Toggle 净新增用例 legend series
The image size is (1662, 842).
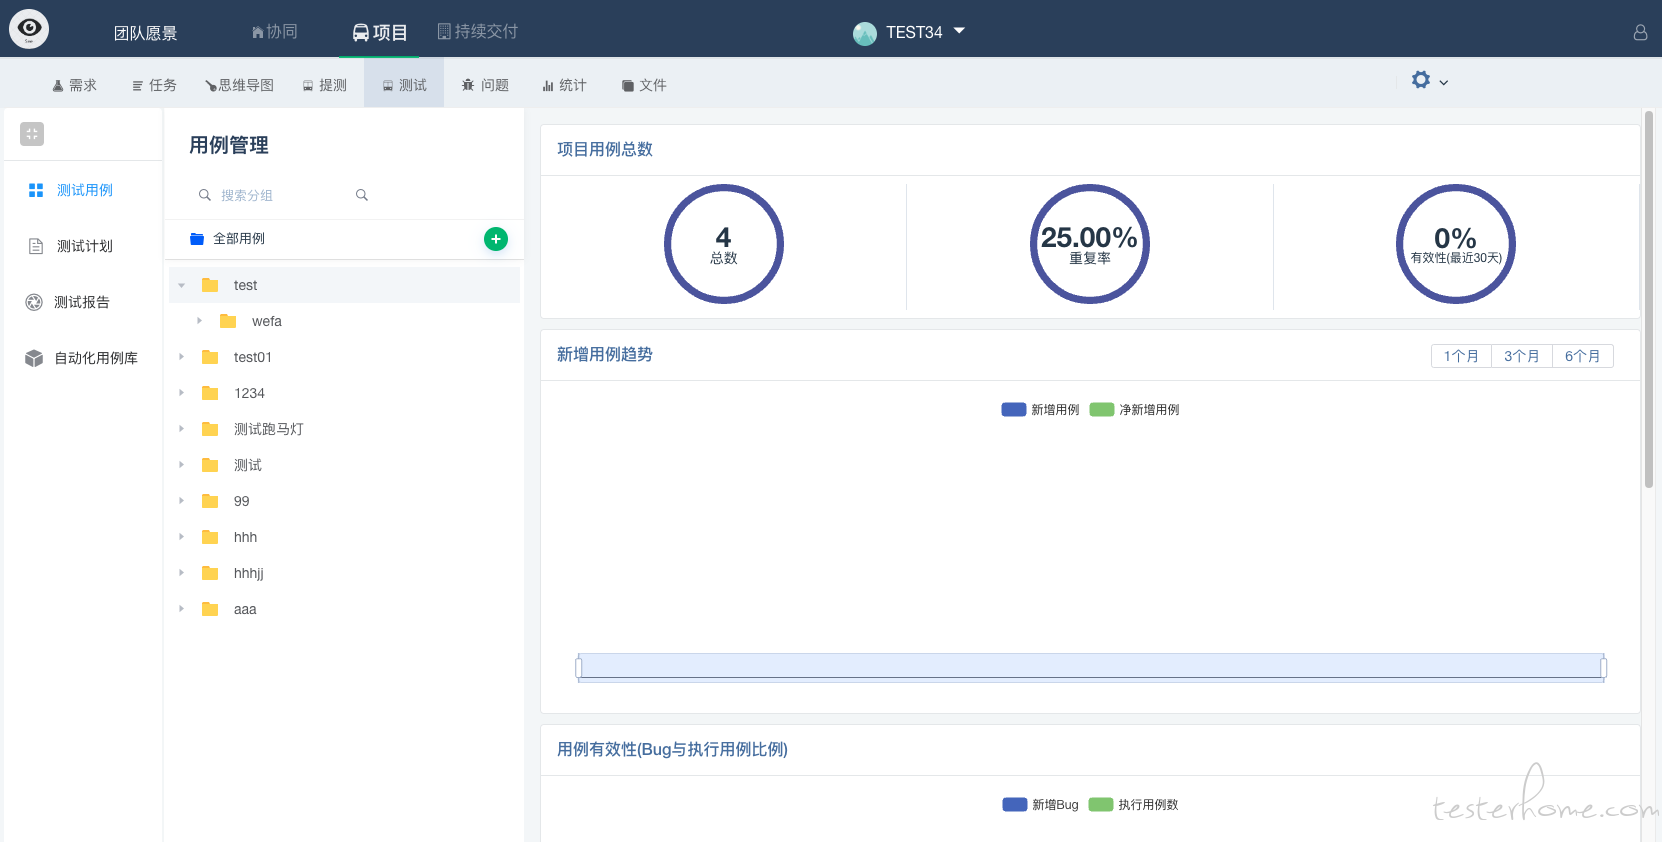tap(1134, 410)
